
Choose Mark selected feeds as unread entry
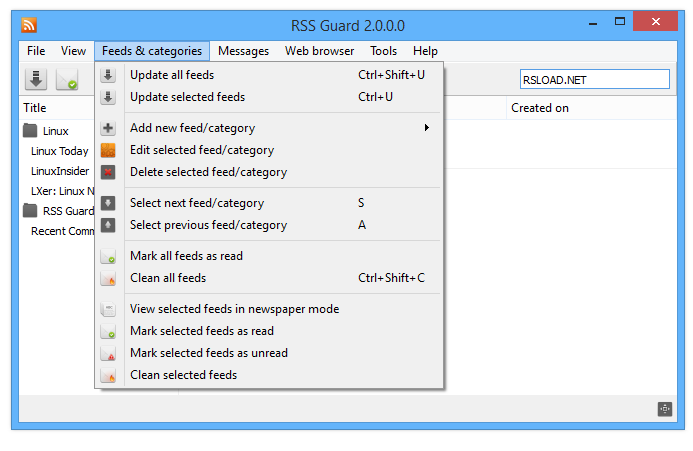pos(269,353)
